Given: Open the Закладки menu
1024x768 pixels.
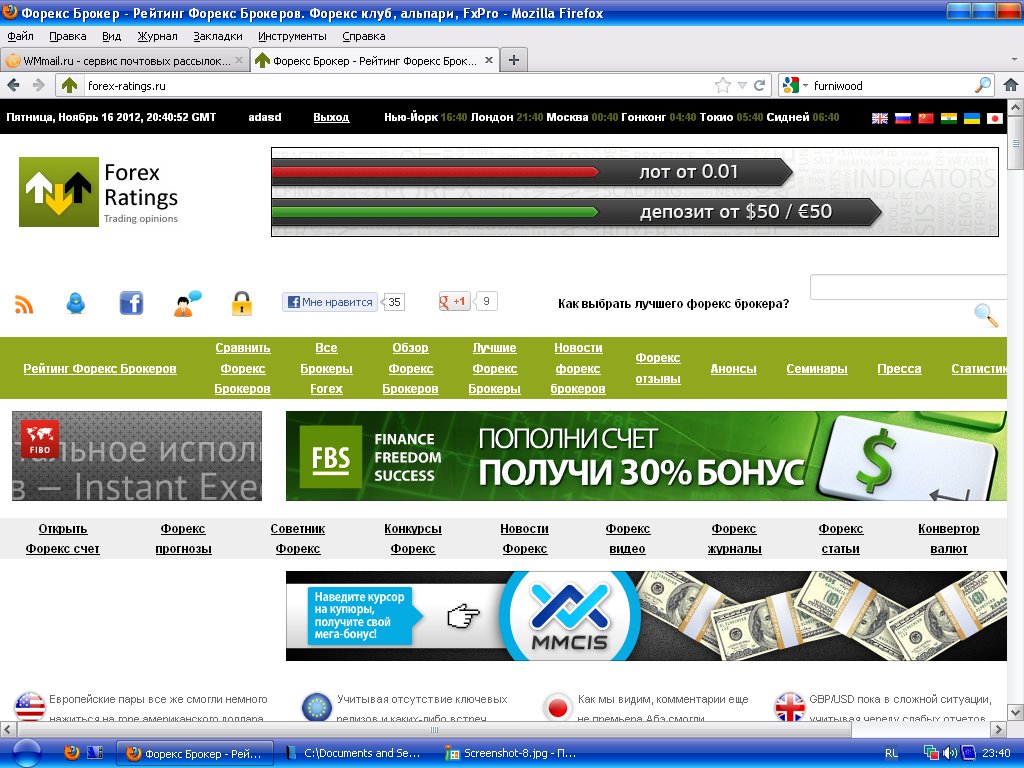Looking at the screenshot, I should (x=217, y=37).
